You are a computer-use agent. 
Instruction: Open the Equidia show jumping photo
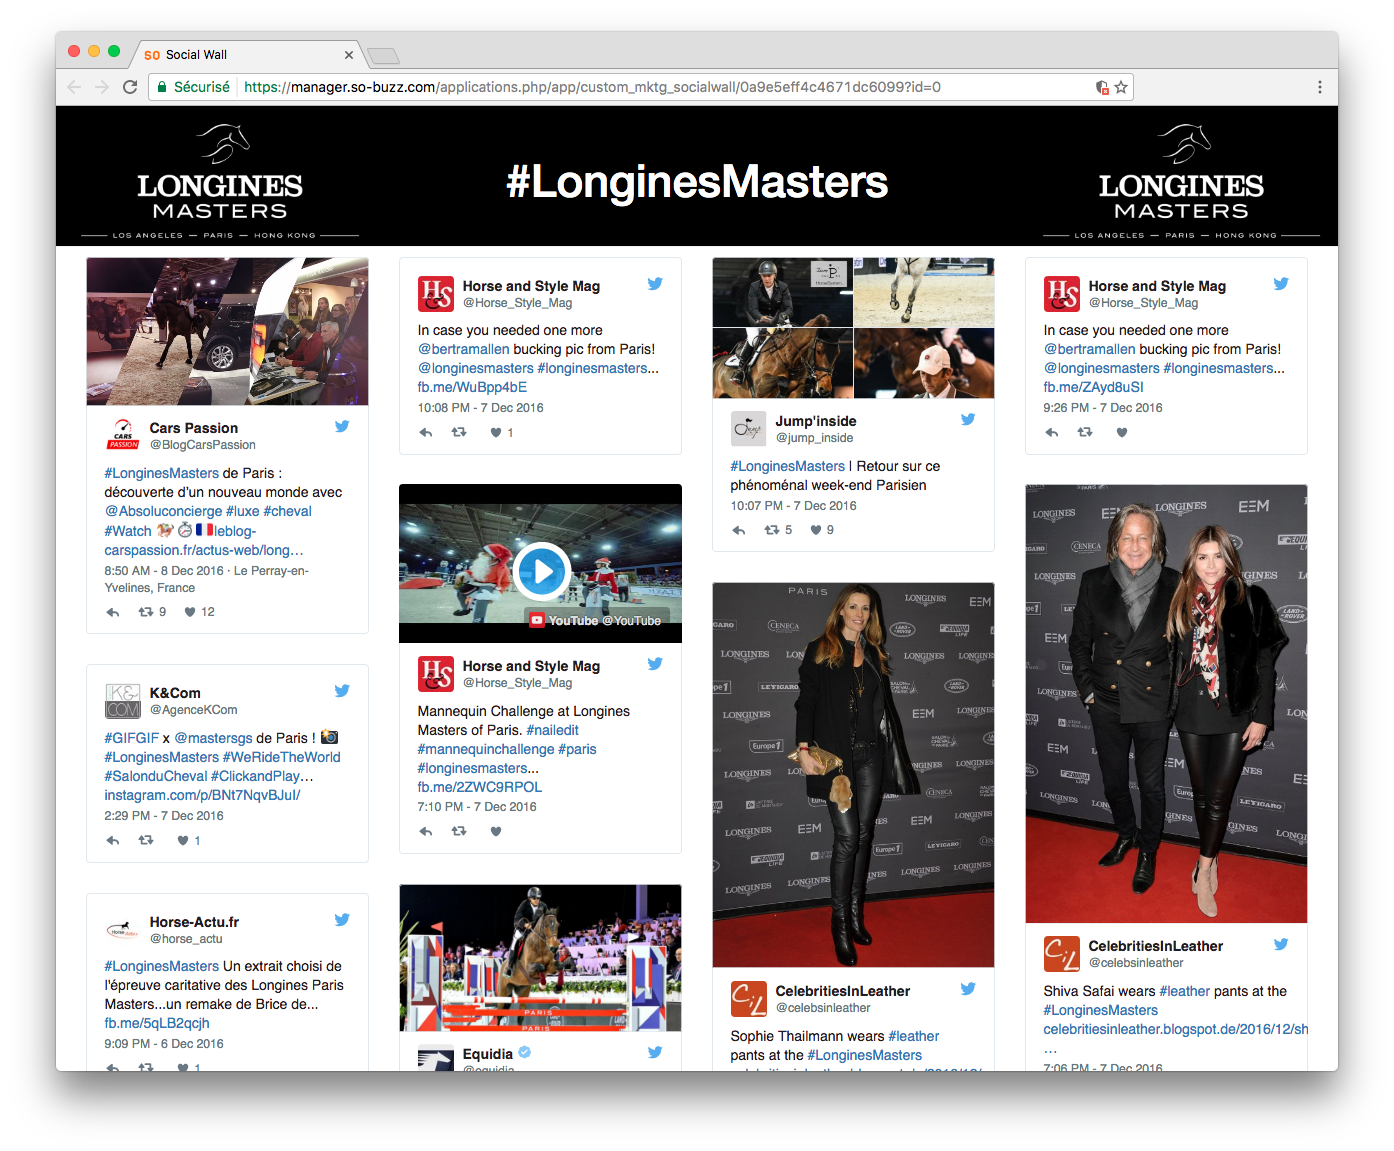tap(540, 958)
